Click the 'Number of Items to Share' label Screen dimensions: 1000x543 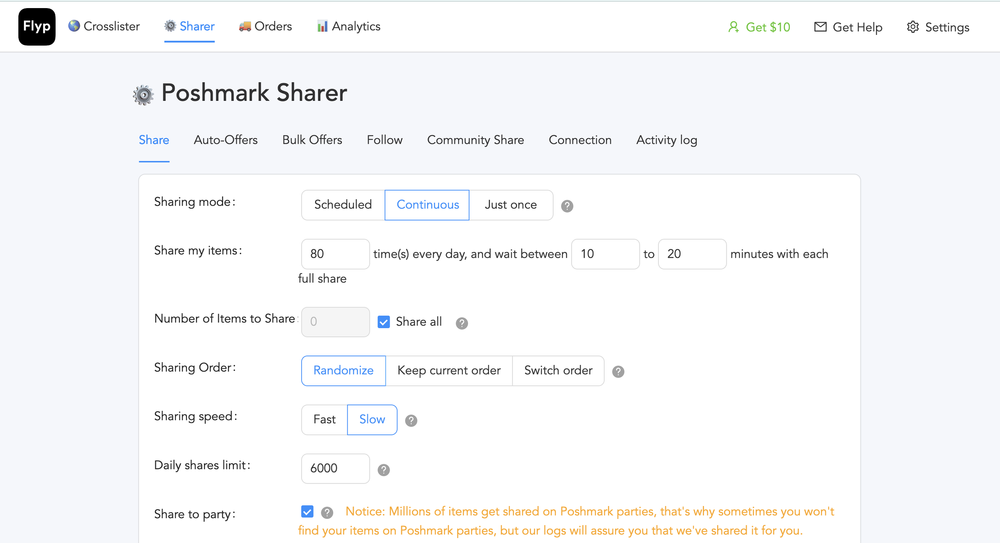pyautogui.click(x=224, y=318)
